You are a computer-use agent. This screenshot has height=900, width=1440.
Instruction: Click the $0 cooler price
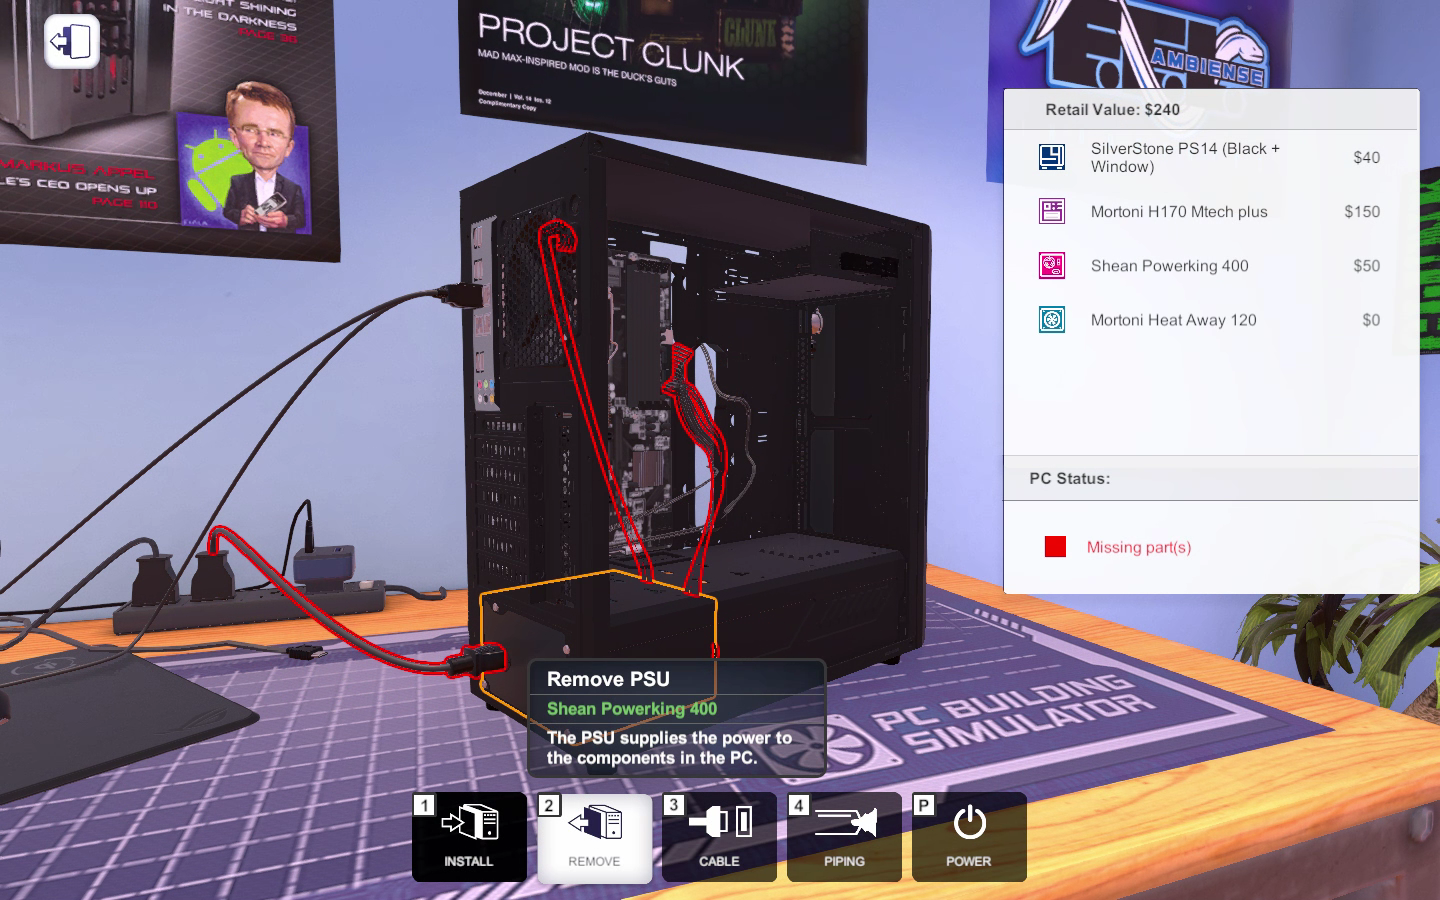click(x=1371, y=320)
